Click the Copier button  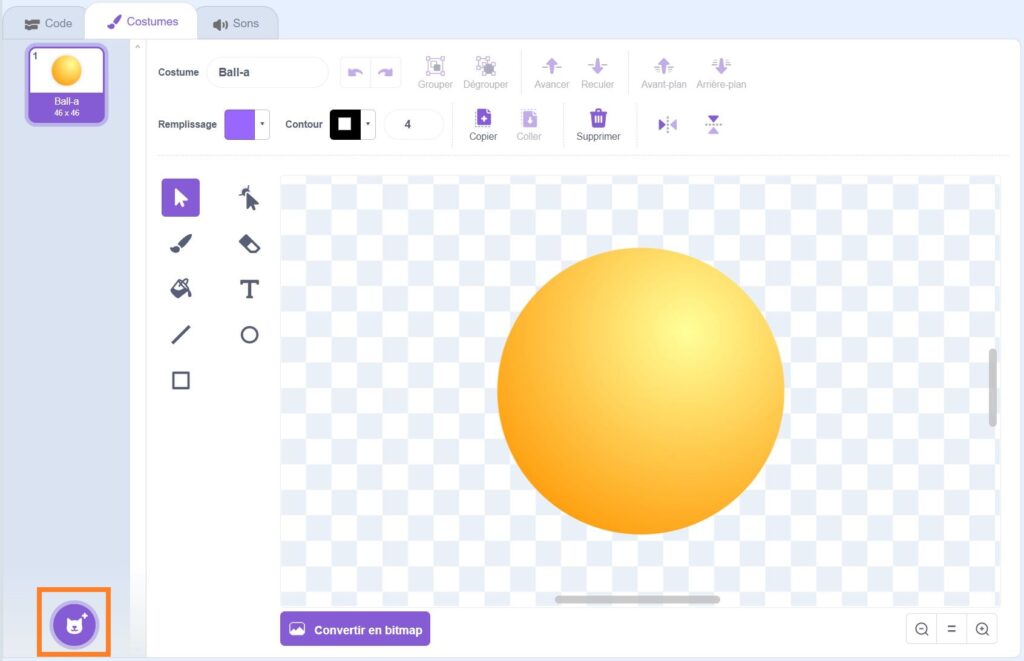483,125
